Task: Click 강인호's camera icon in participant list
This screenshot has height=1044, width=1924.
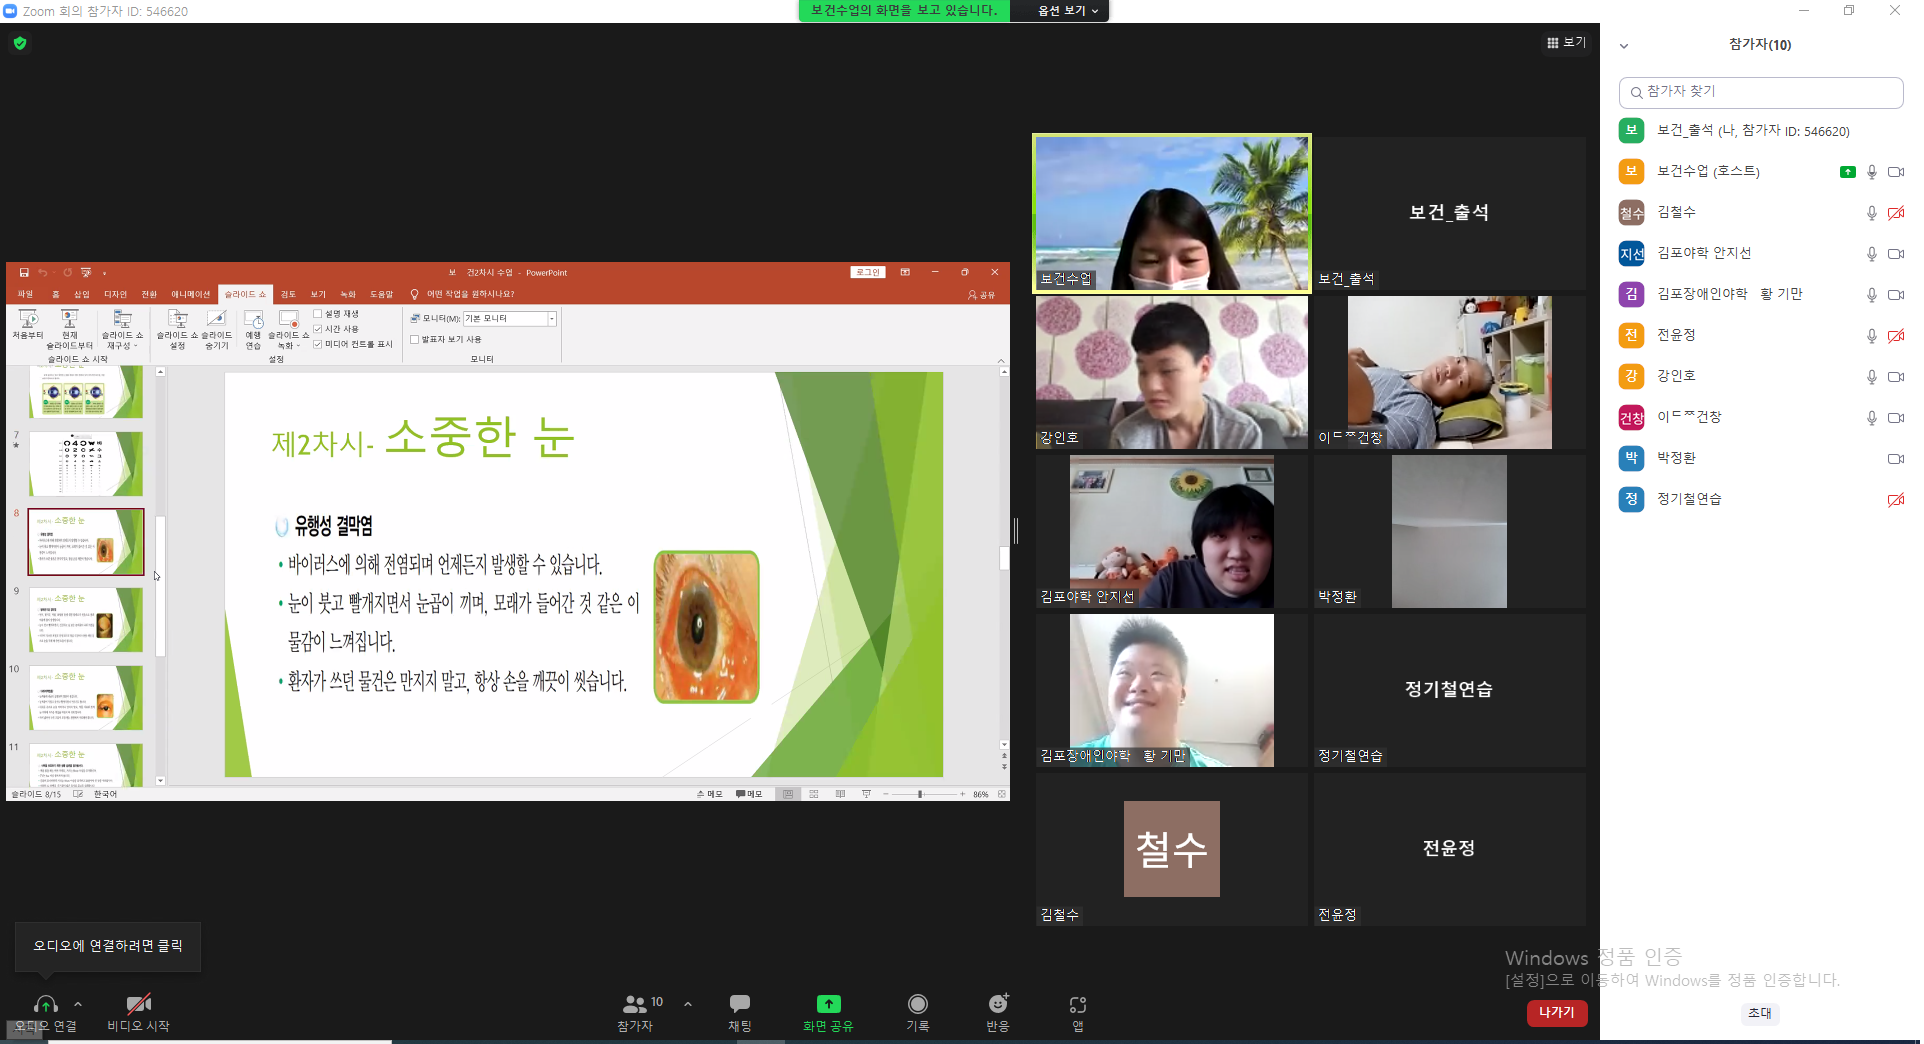Action: click(x=1895, y=377)
